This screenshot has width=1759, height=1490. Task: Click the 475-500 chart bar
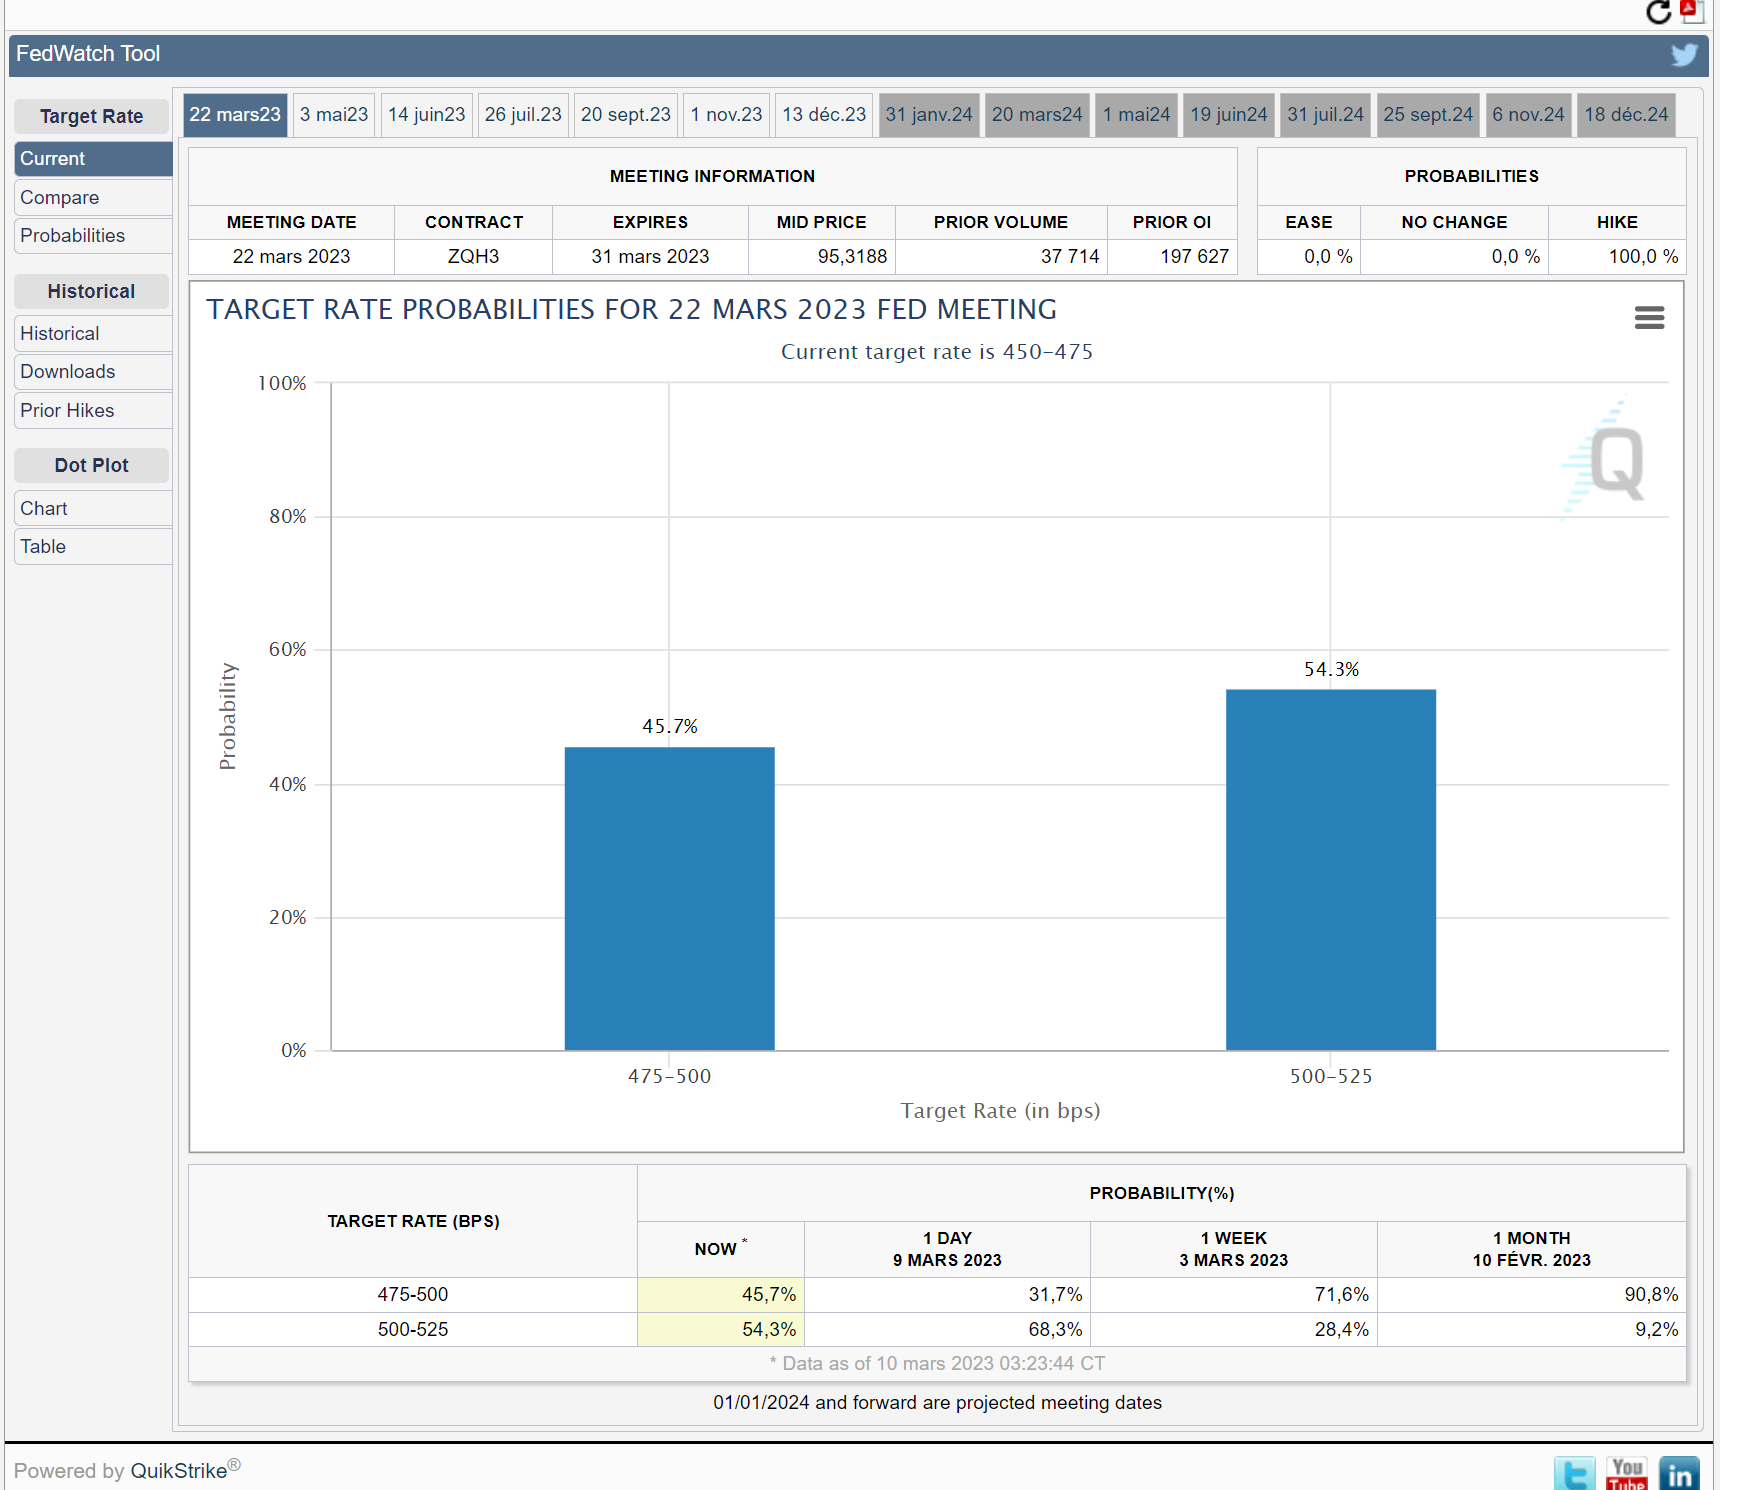(670, 898)
